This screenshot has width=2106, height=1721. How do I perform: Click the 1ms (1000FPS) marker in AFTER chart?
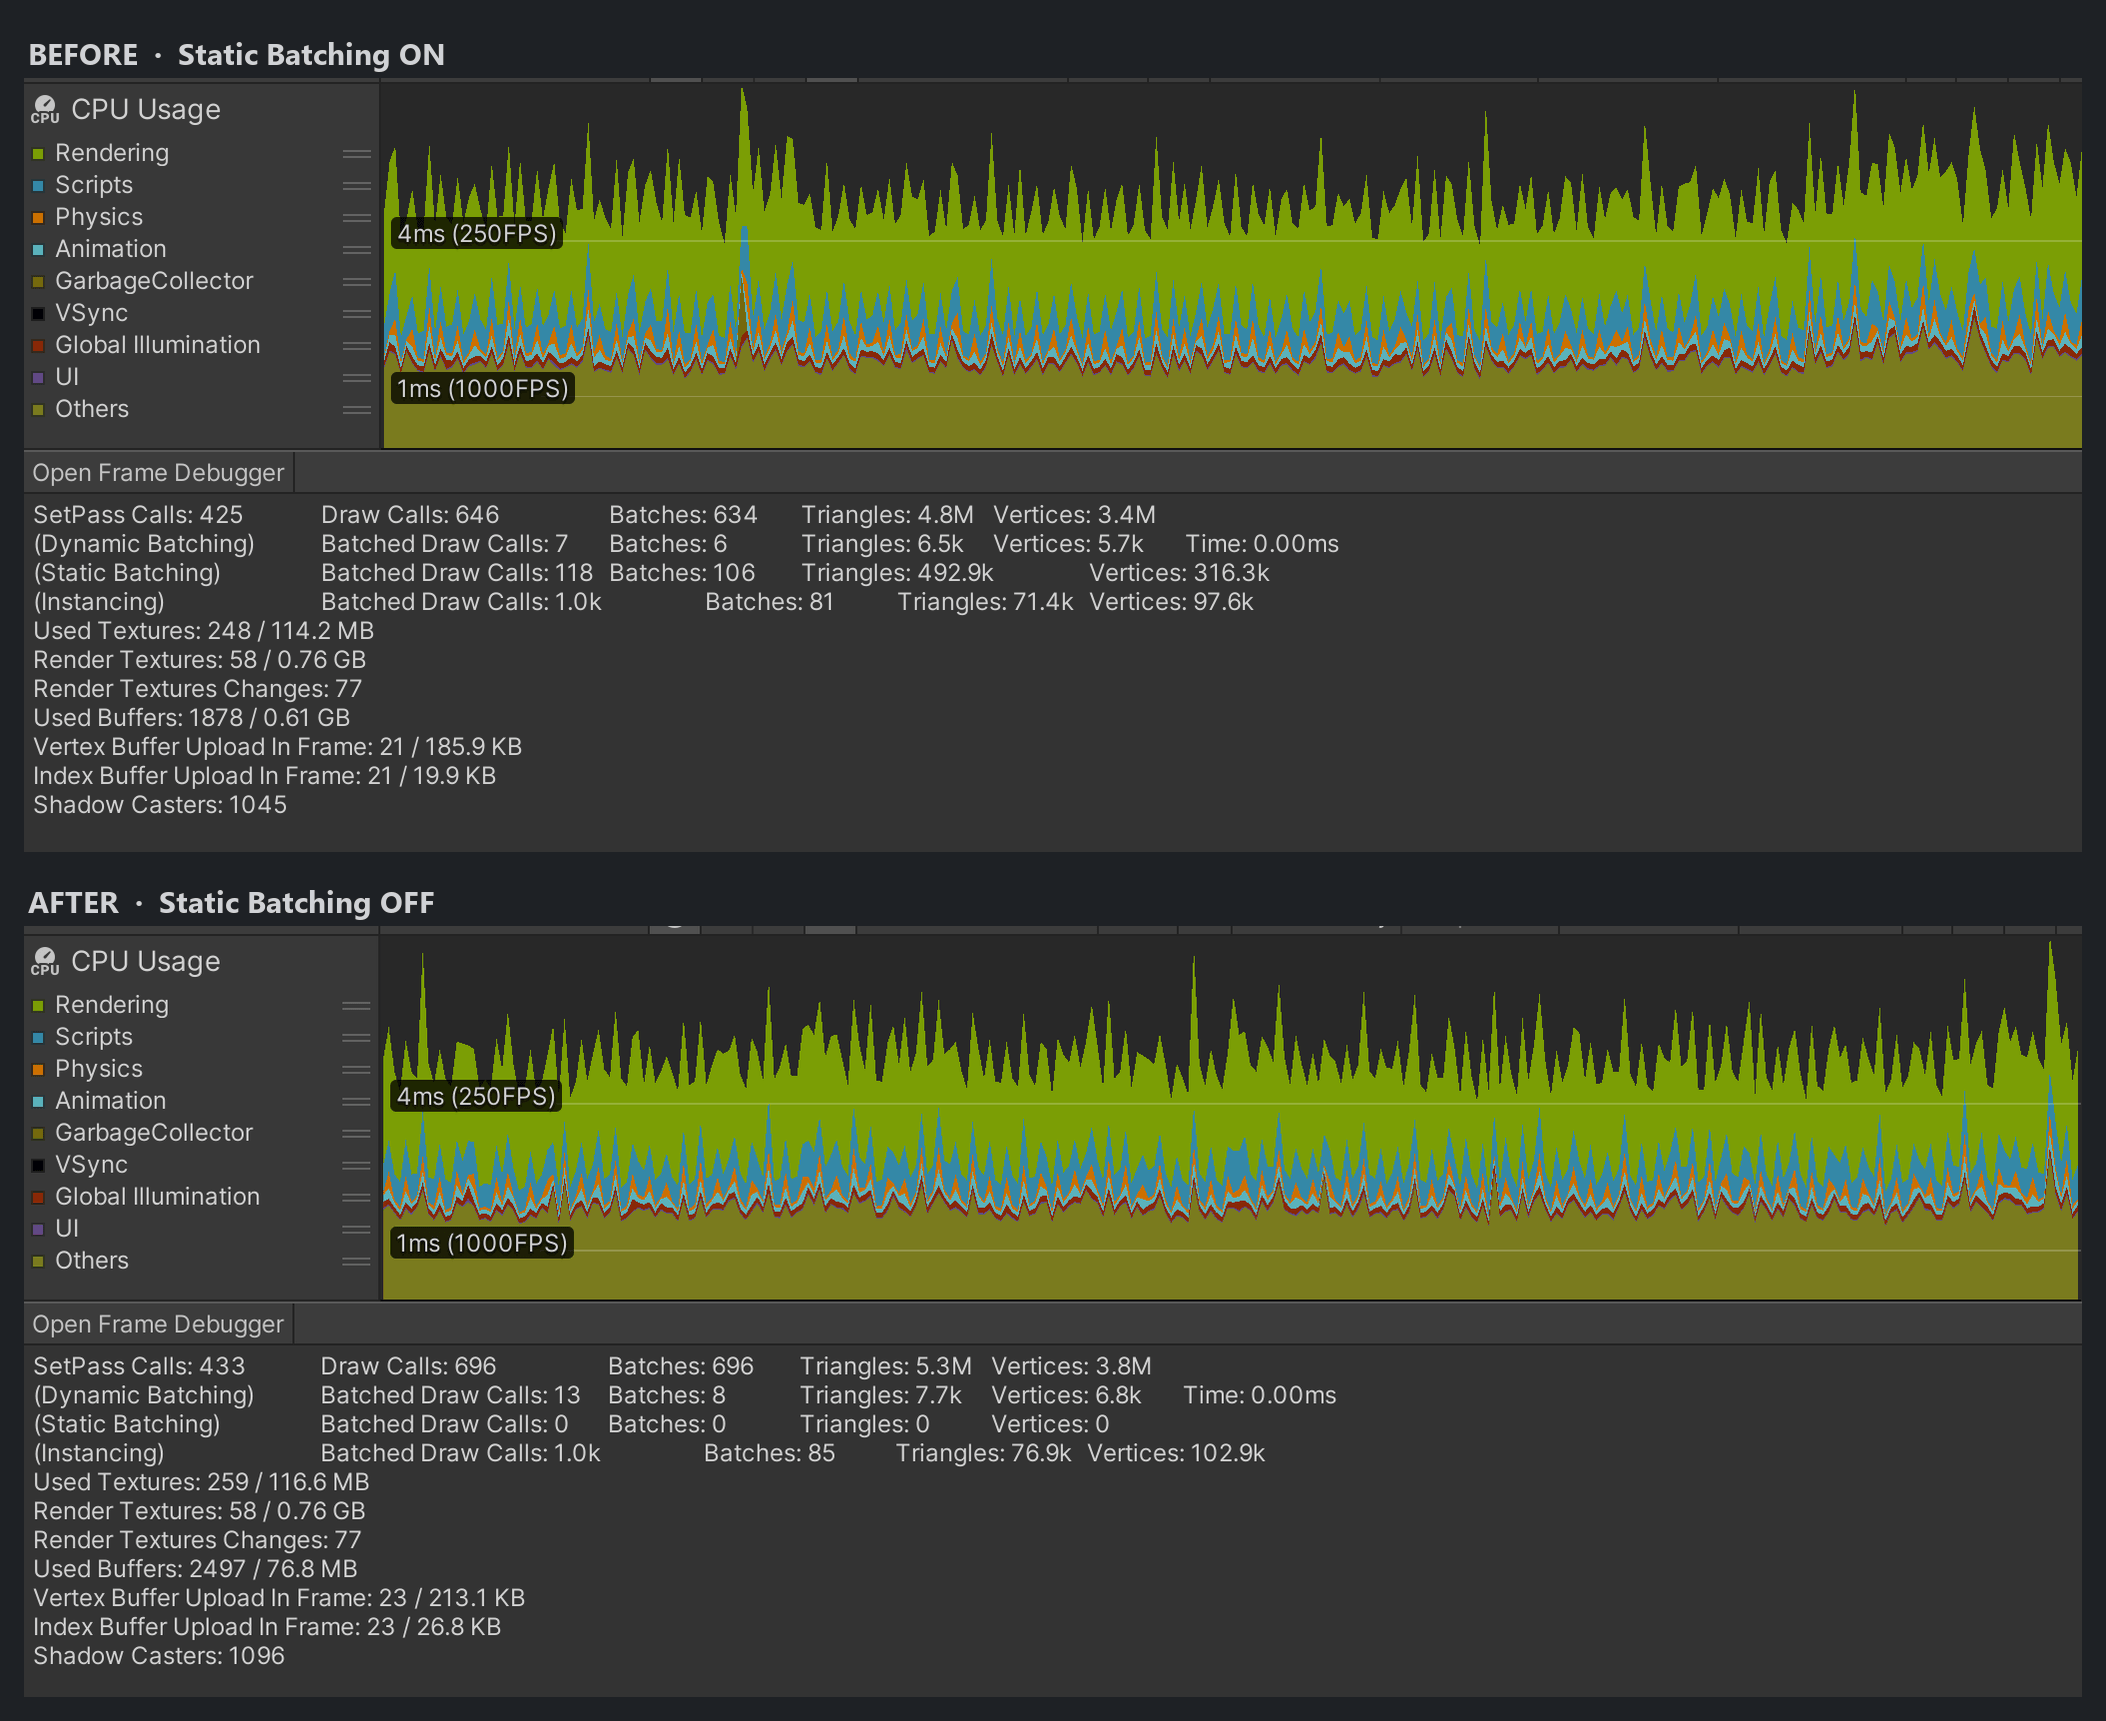tap(481, 1243)
